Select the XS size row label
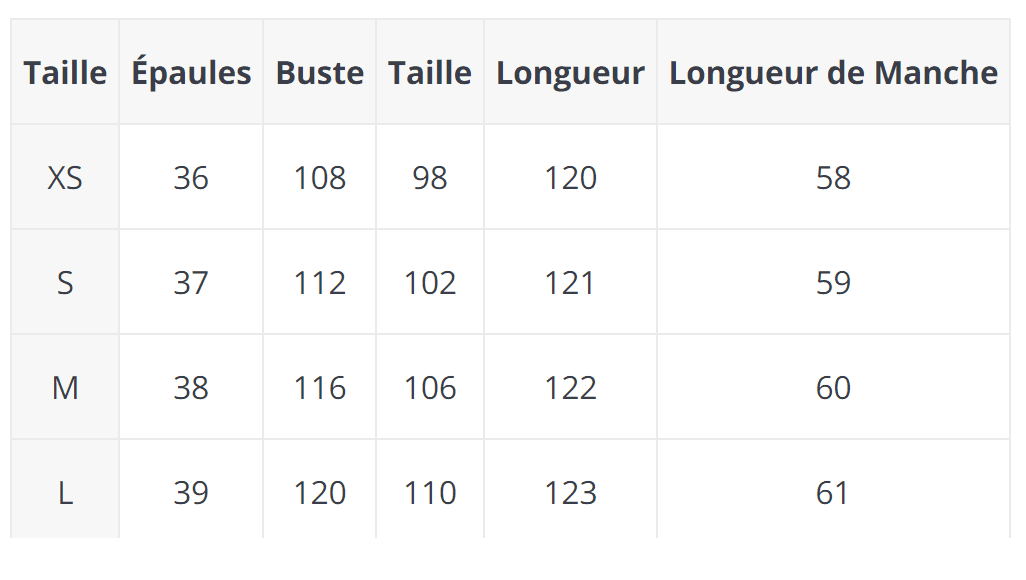Image resolution: width=1026 pixels, height=580 pixels. (65, 178)
